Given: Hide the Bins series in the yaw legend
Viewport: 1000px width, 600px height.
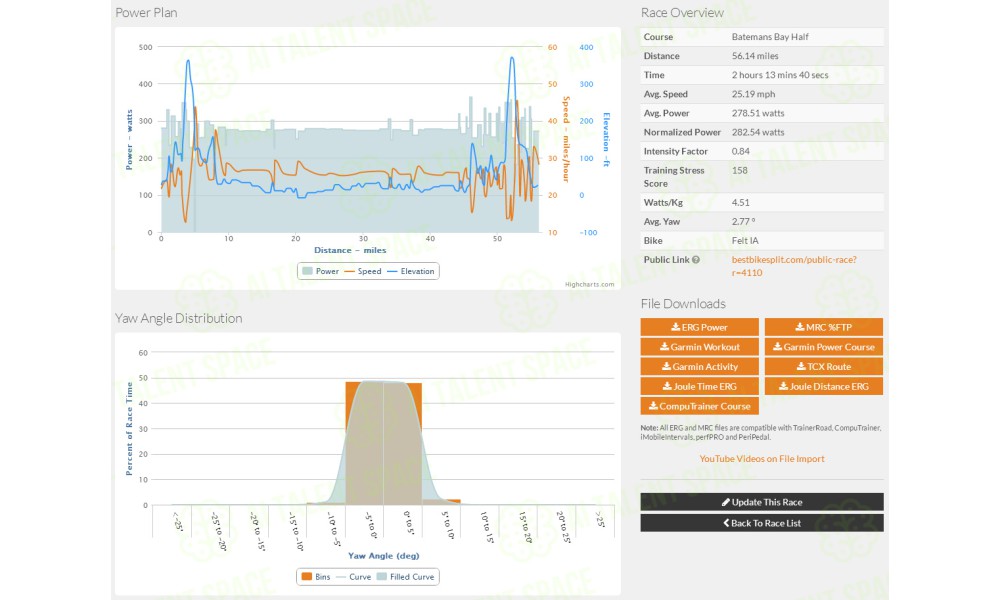Looking at the screenshot, I should tap(316, 576).
